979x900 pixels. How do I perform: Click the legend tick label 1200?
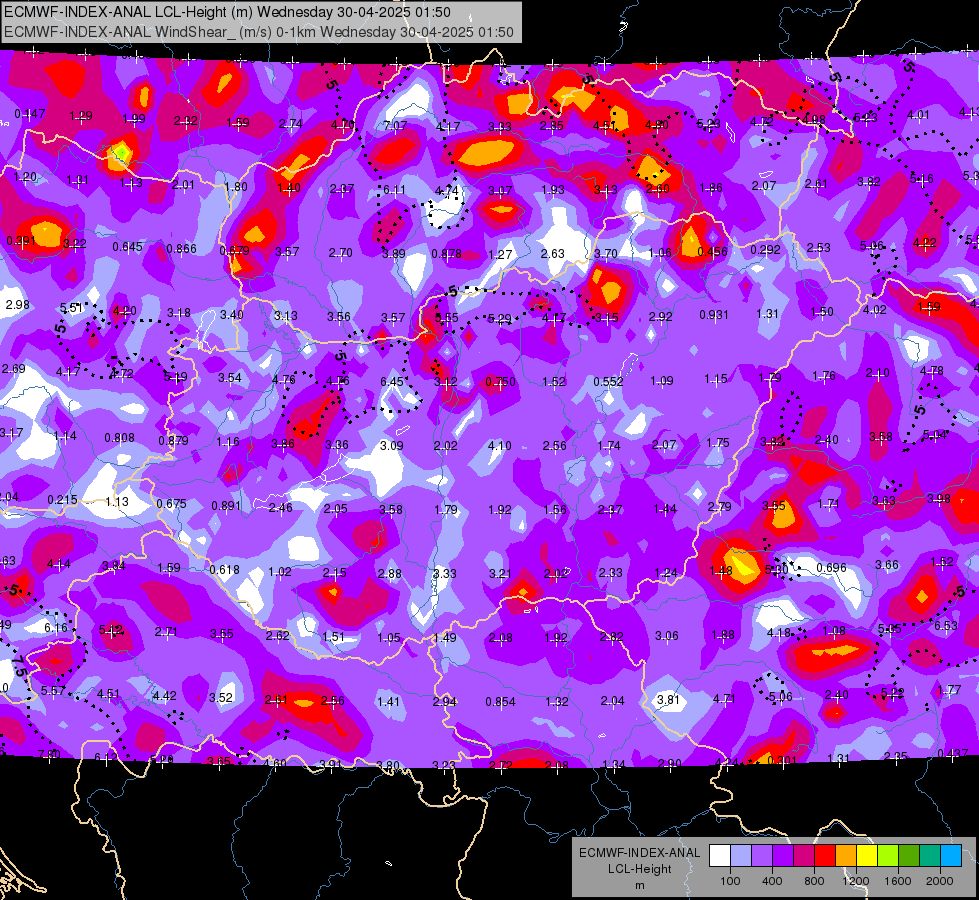point(855,881)
